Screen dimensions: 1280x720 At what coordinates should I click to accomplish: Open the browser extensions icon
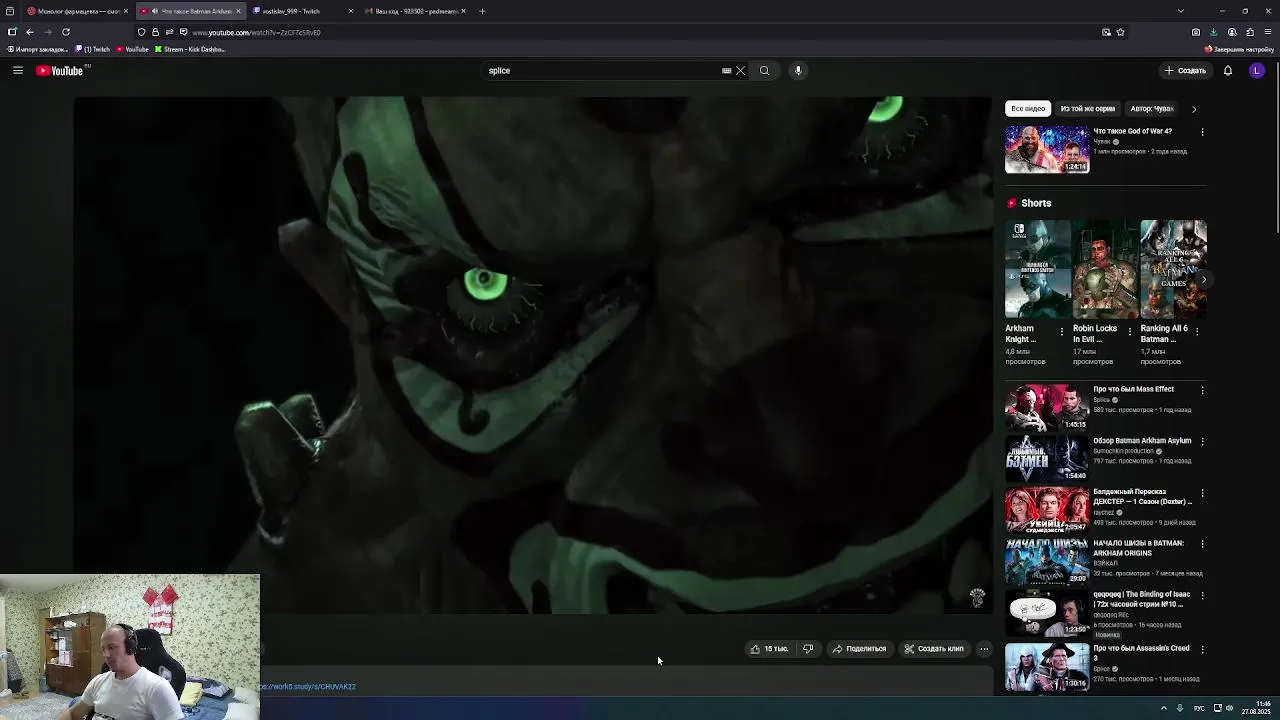click(x=1250, y=32)
